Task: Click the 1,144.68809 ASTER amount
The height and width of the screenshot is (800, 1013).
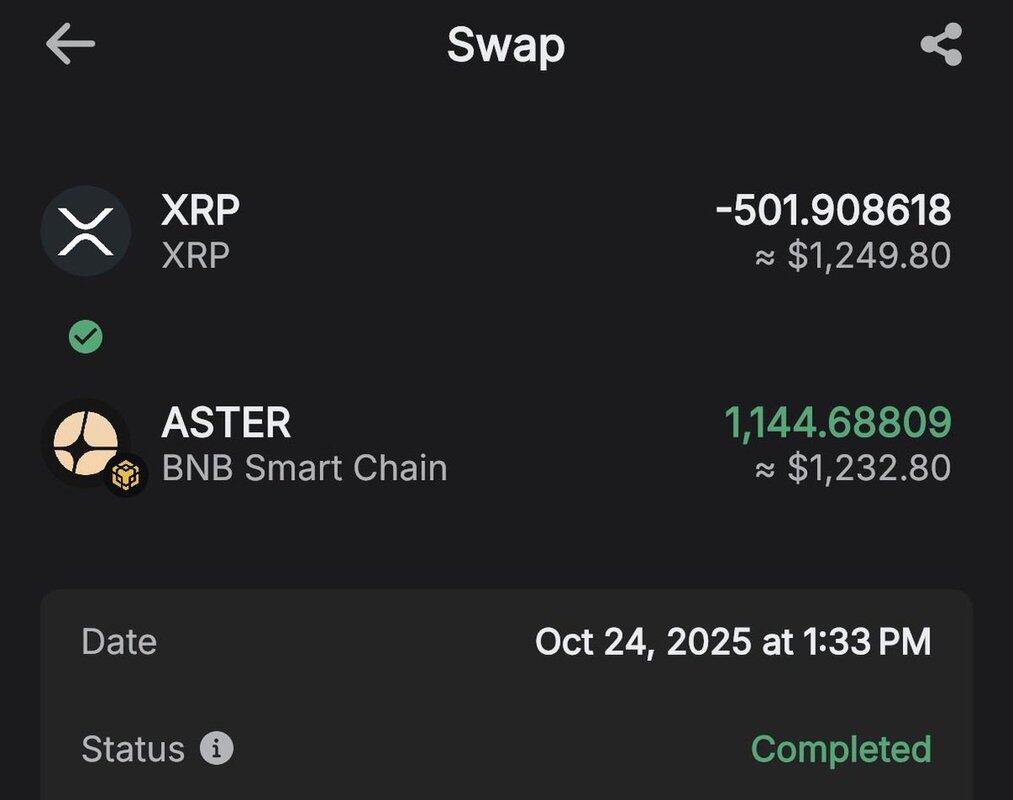Action: 837,423
